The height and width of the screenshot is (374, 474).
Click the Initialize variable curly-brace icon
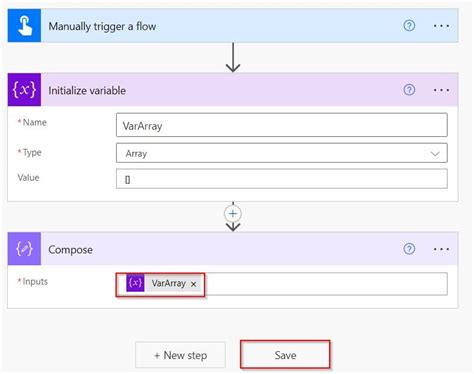(24, 90)
